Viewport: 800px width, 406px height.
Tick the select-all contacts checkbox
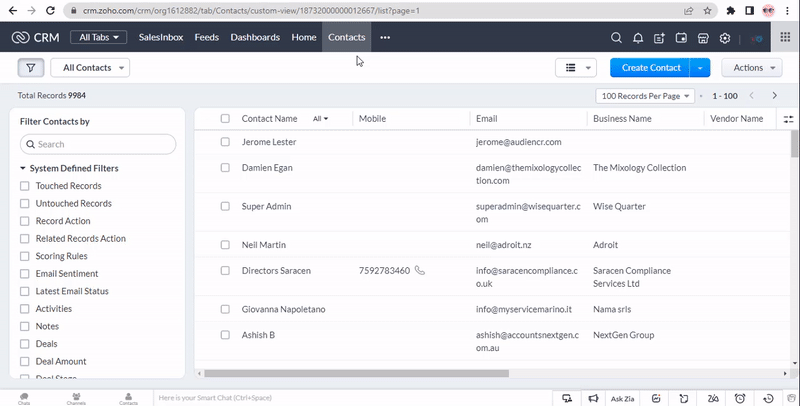(225, 118)
